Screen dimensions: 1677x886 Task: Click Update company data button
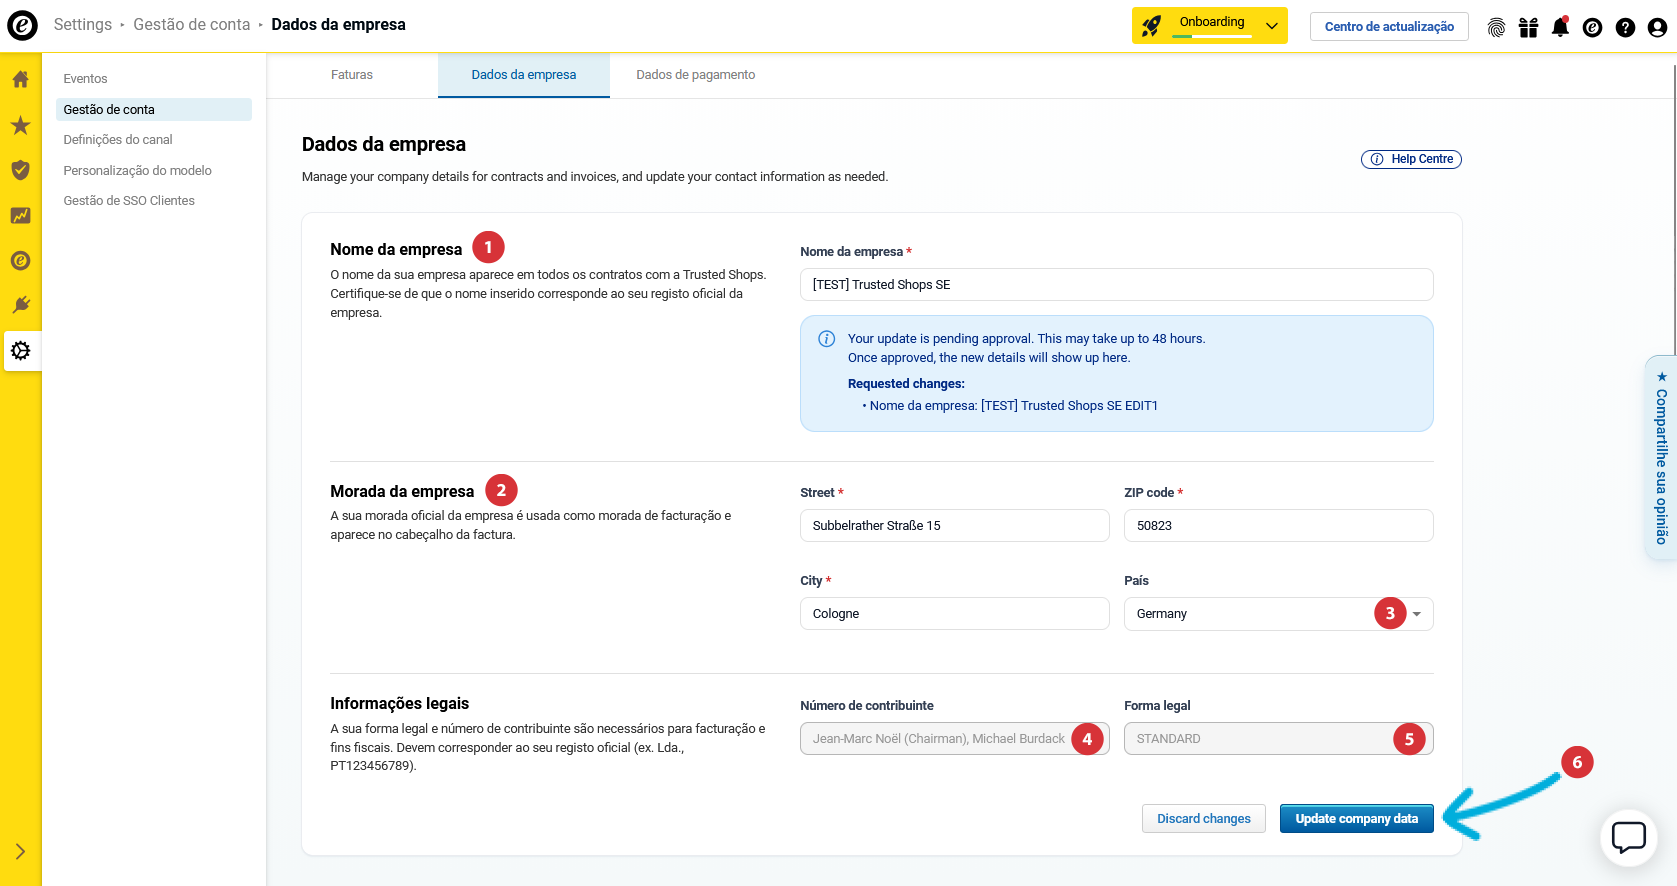pyautogui.click(x=1356, y=818)
